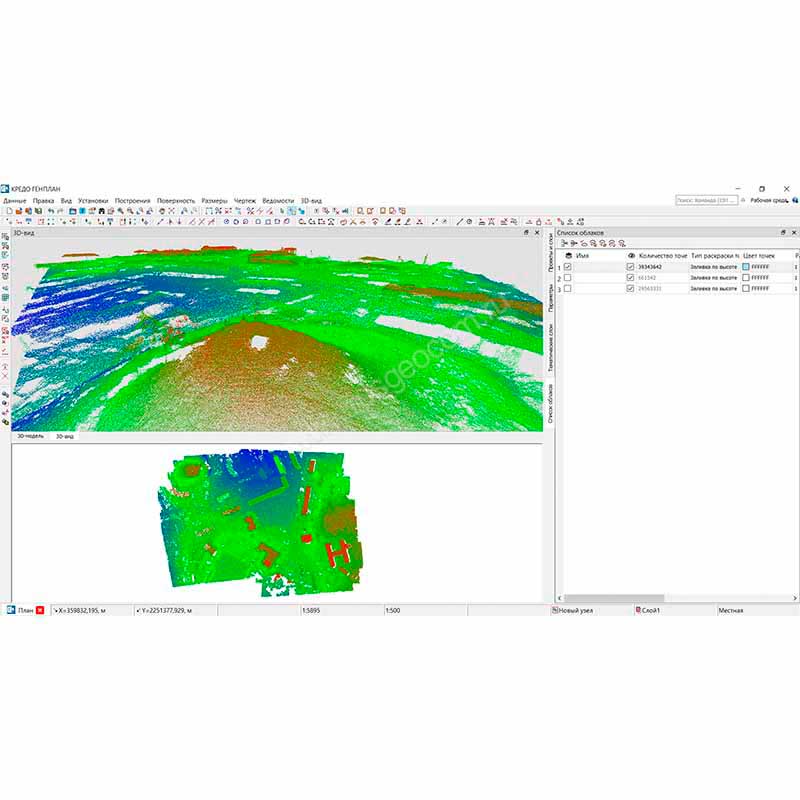Viewport: 800px width, 800px height.
Task: Click the КРЕДО ГЕНПЛАН application logo icon
Action: (5, 188)
